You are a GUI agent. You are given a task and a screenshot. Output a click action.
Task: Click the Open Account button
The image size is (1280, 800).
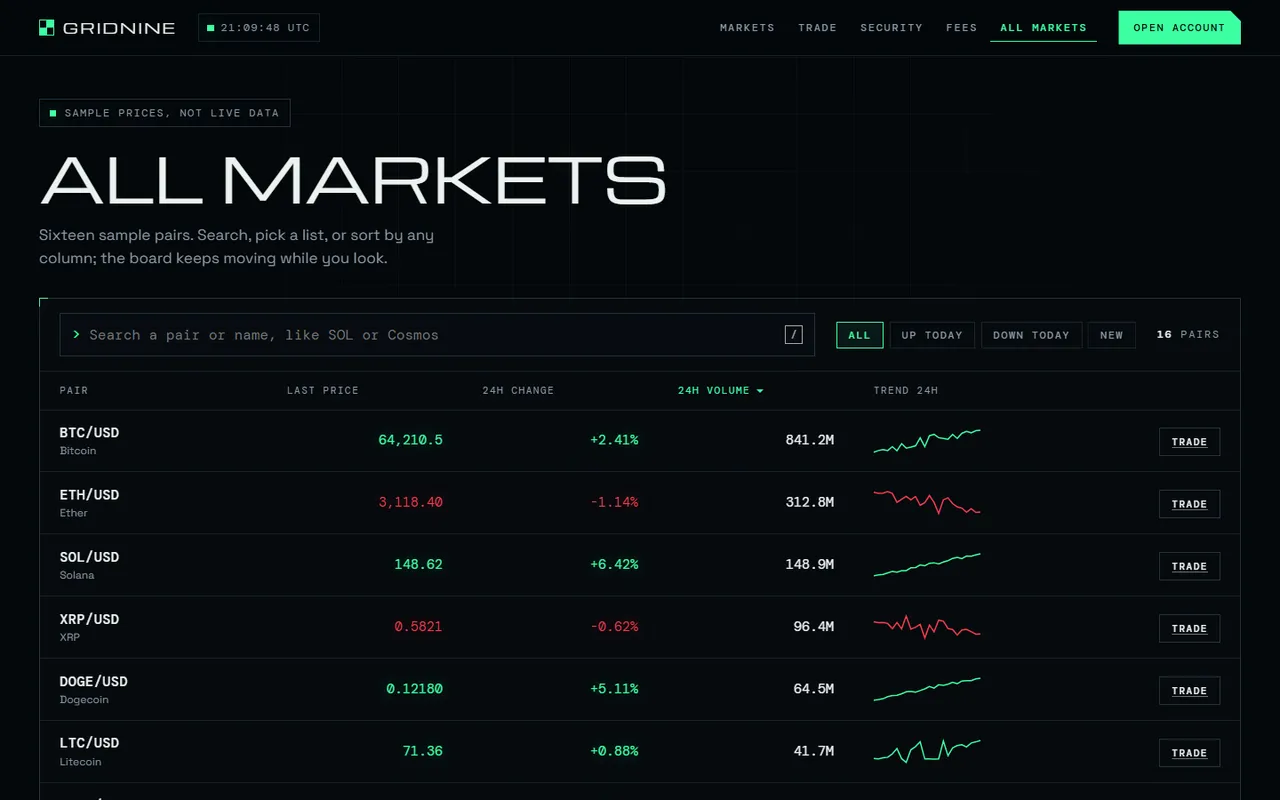1179,28
